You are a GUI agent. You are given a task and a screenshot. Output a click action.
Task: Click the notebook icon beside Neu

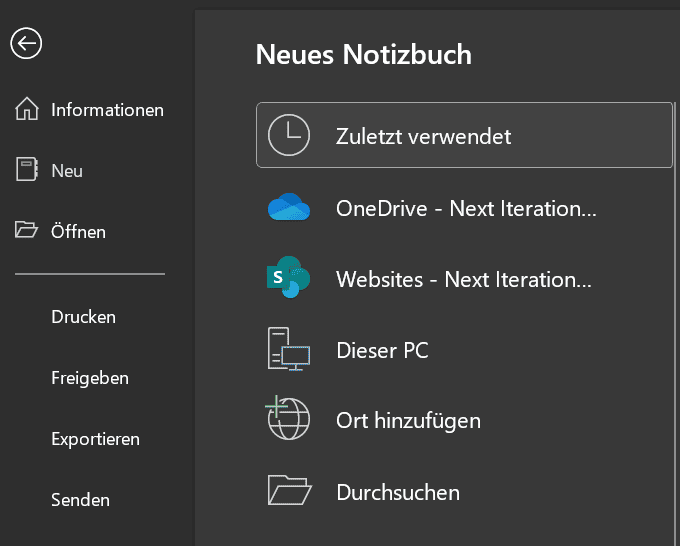tap(27, 169)
